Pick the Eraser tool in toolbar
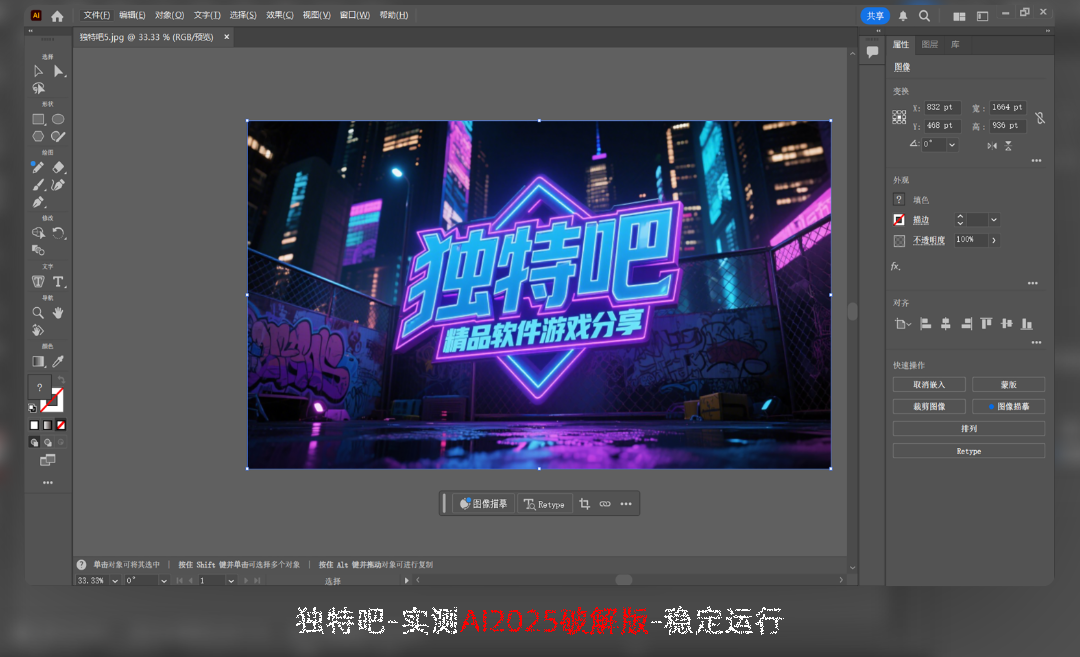This screenshot has height=657, width=1080. point(59,167)
